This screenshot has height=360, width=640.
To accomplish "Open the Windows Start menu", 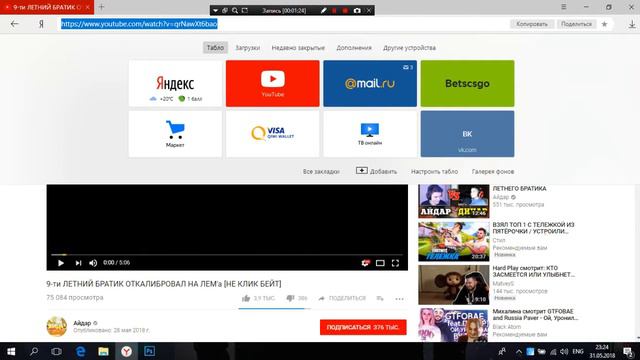I will pos(11,351).
